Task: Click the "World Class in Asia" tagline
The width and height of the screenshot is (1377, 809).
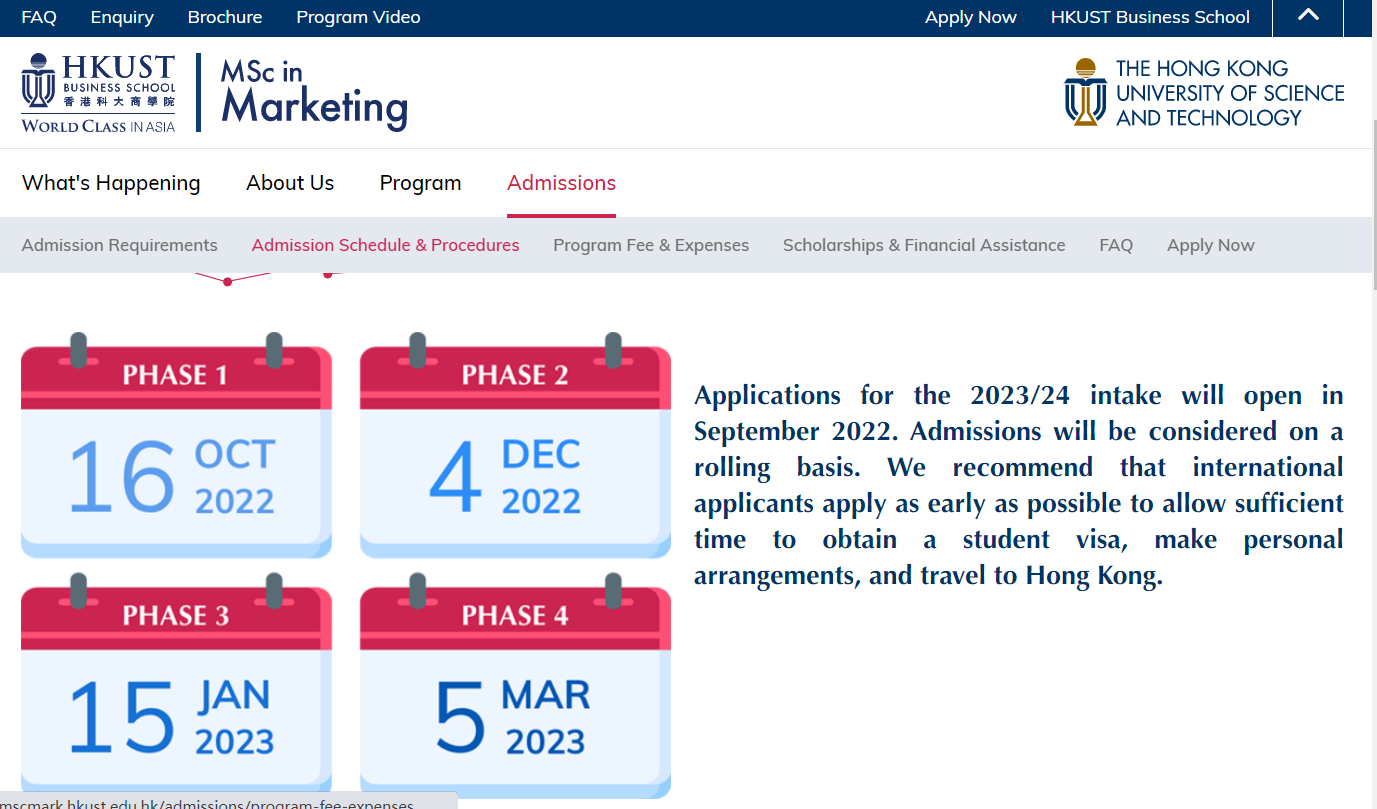Action: click(98, 126)
